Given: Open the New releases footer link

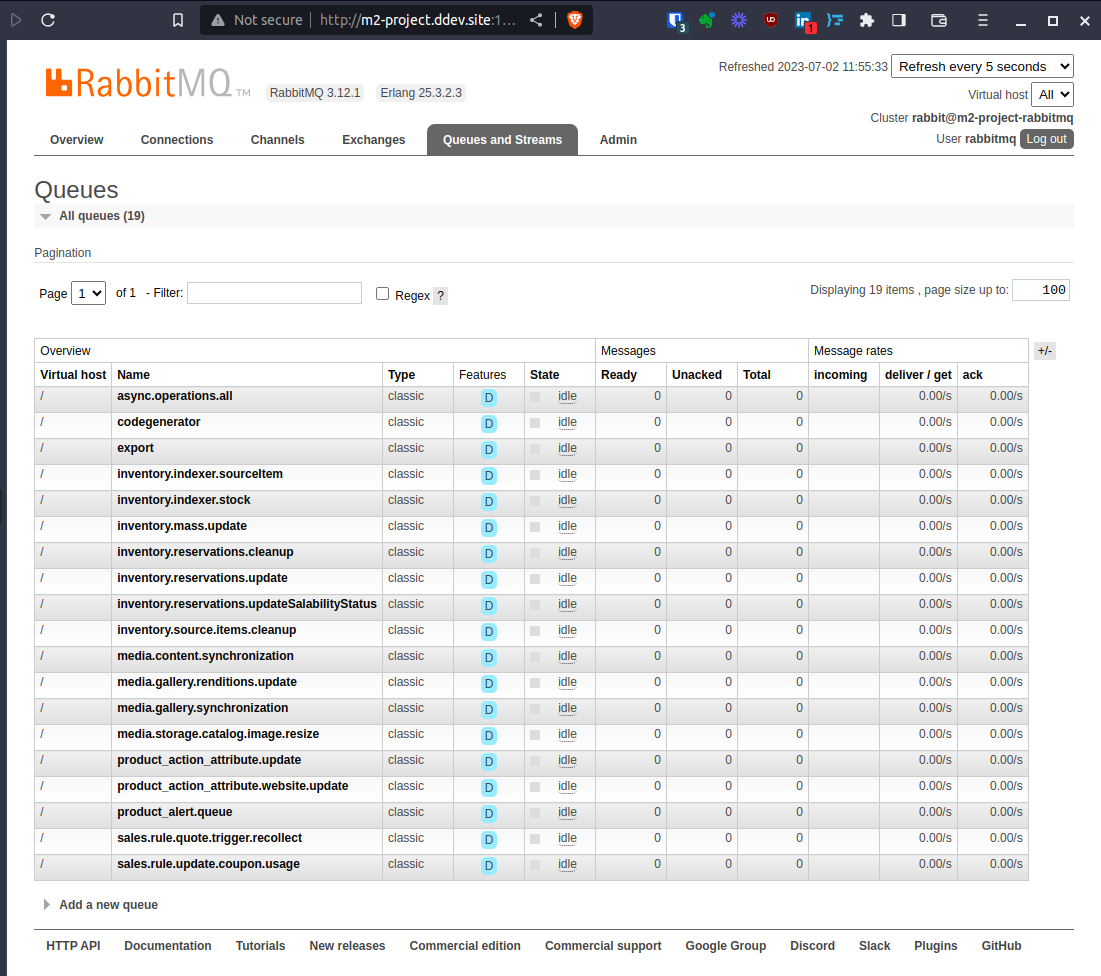Looking at the screenshot, I should click(x=348, y=946).
